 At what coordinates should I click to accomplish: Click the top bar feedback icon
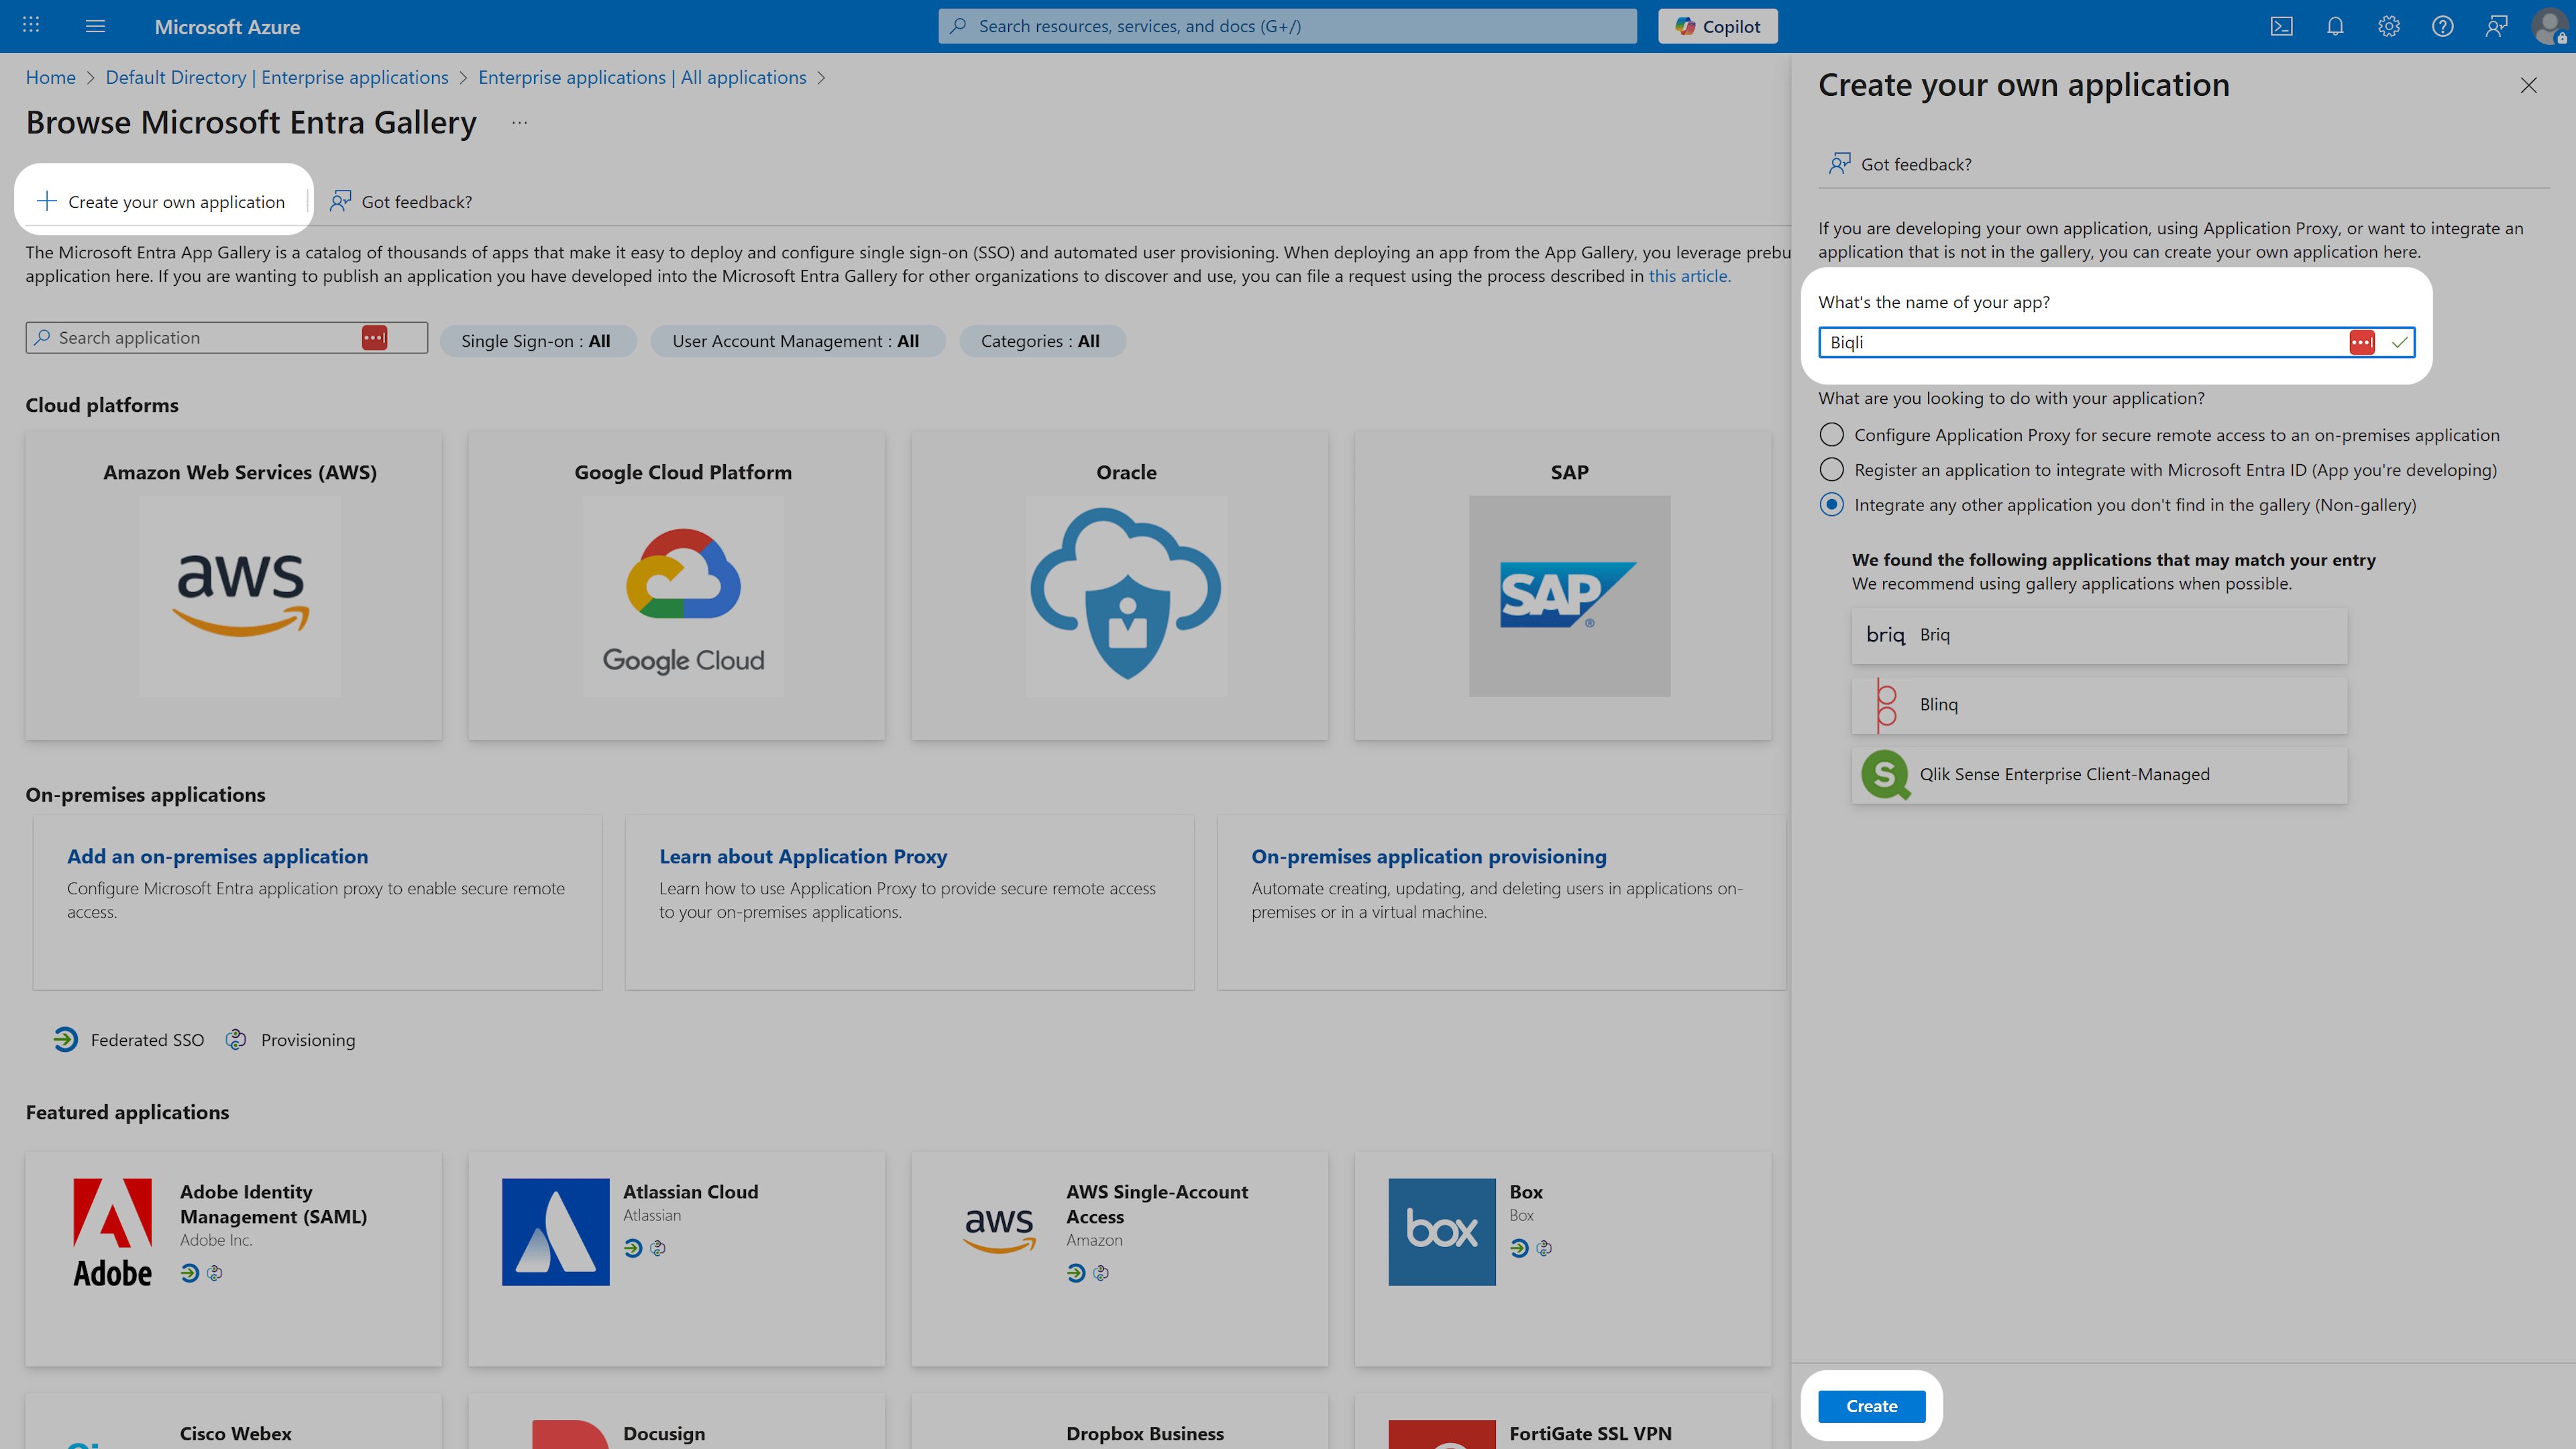click(x=2496, y=26)
